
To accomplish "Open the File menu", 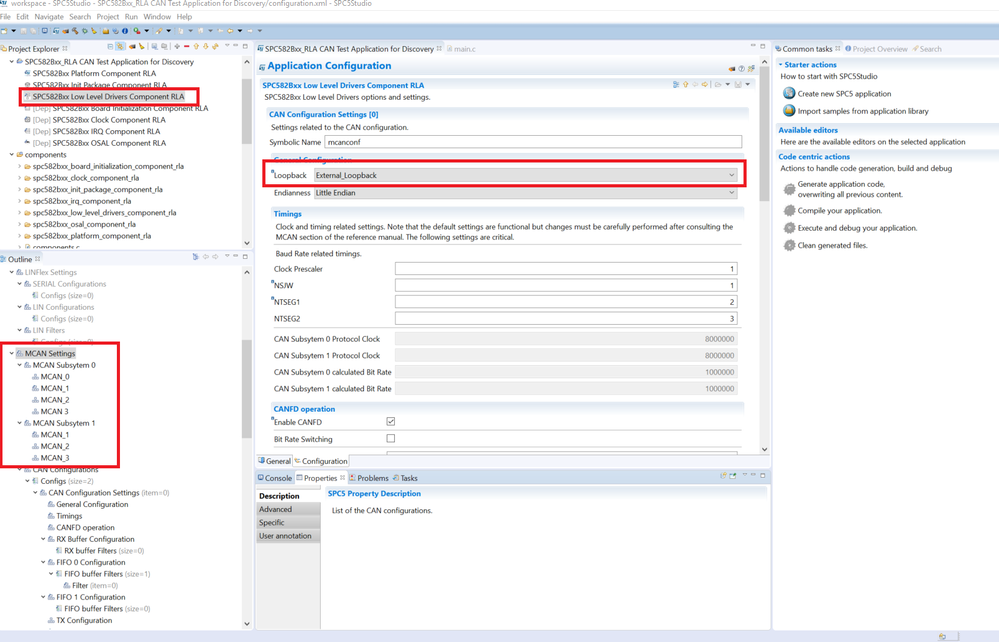I will coord(6,17).
